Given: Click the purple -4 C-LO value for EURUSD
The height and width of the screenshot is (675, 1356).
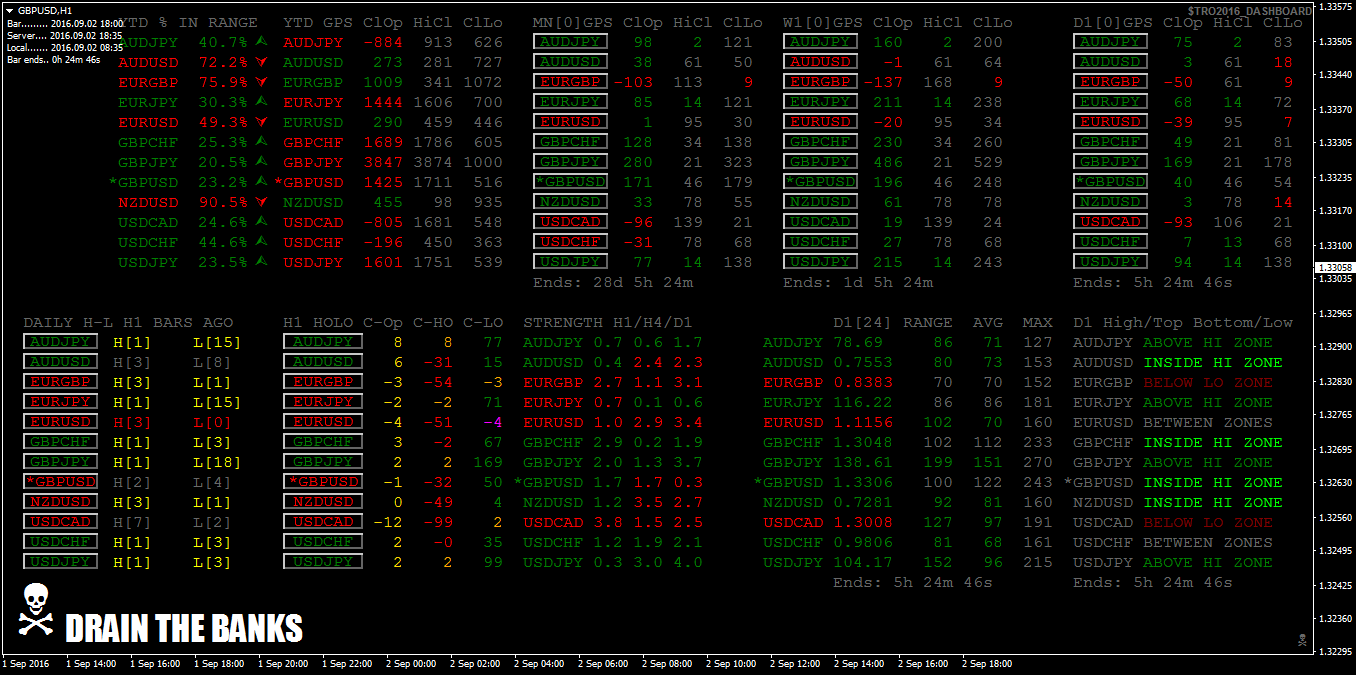Looking at the screenshot, I should coord(493,422).
